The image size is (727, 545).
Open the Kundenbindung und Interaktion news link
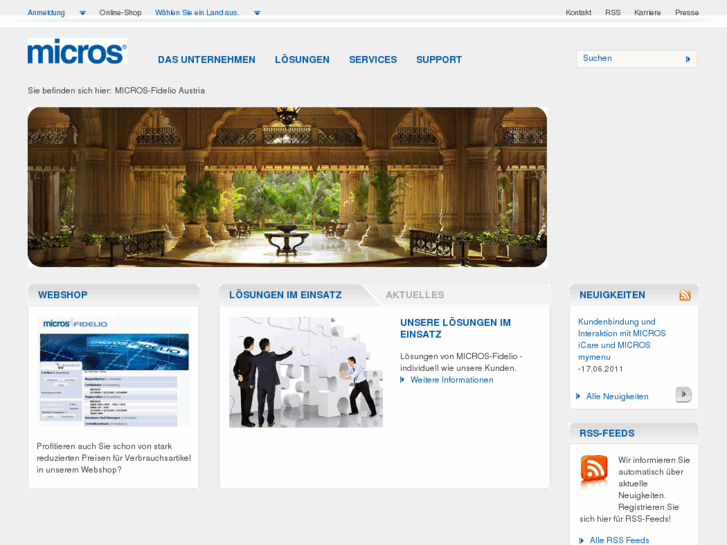621,339
